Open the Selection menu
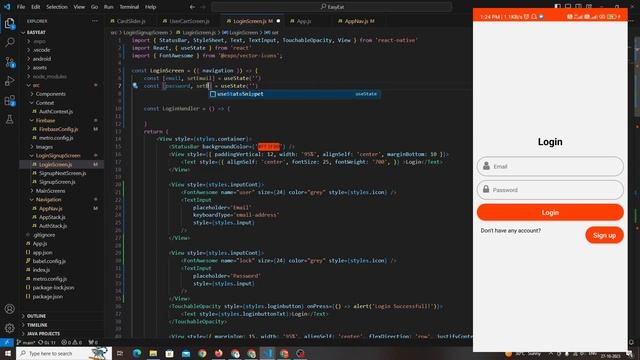Screen dimensions: 640x360 pyautogui.click(x=57, y=7)
